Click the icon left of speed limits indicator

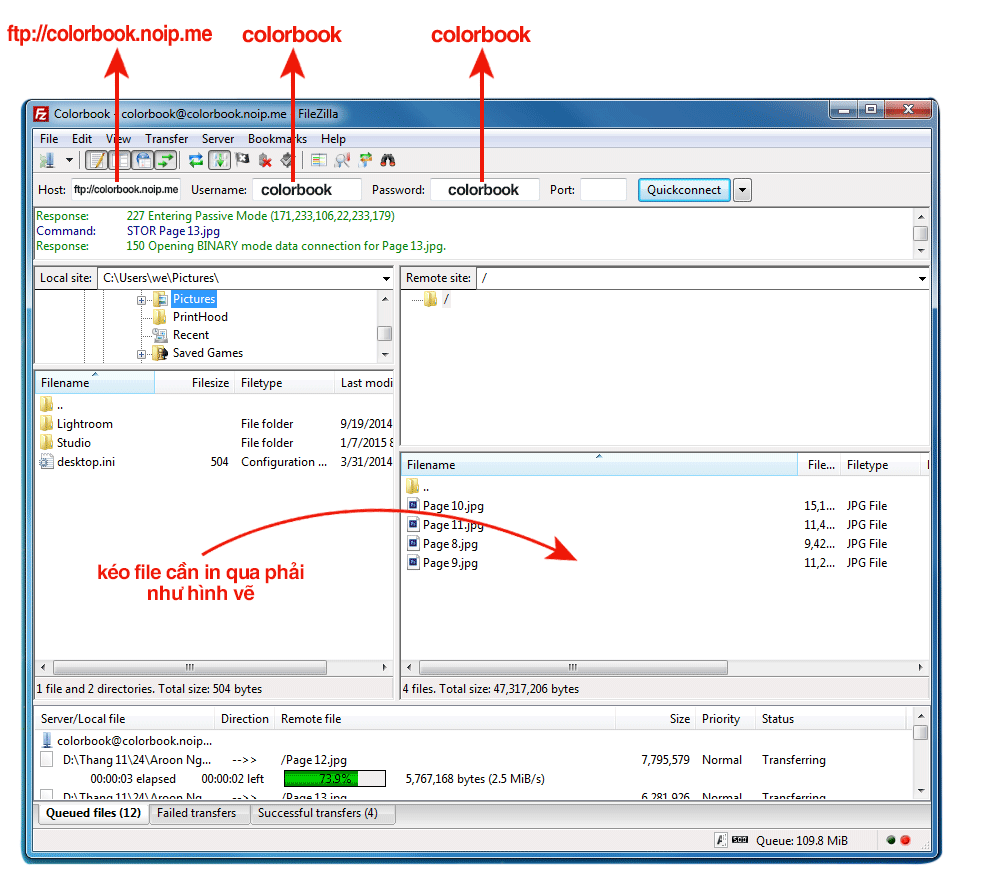coord(721,840)
